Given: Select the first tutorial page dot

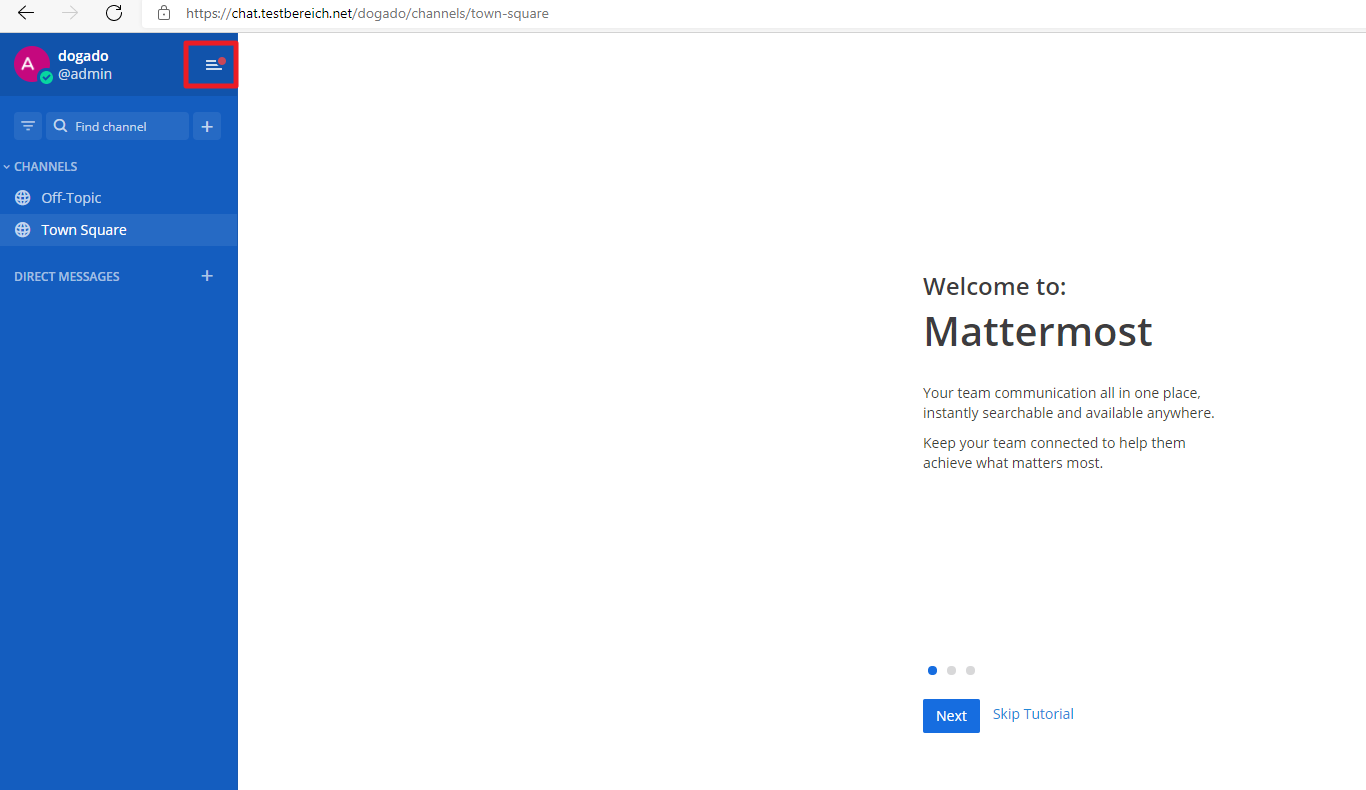Looking at the screenshot, I should pos(932,671).
